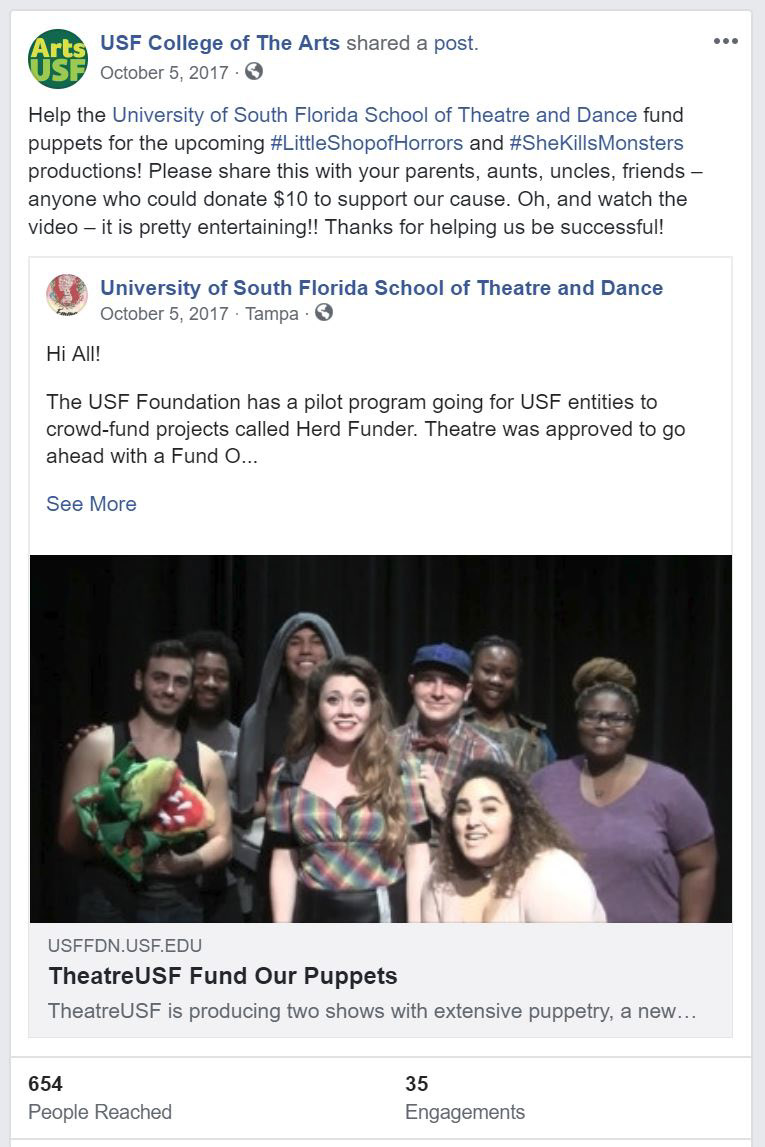
Task: Open the cast group photo thumbnail
Action: click(x=381, y=738)
